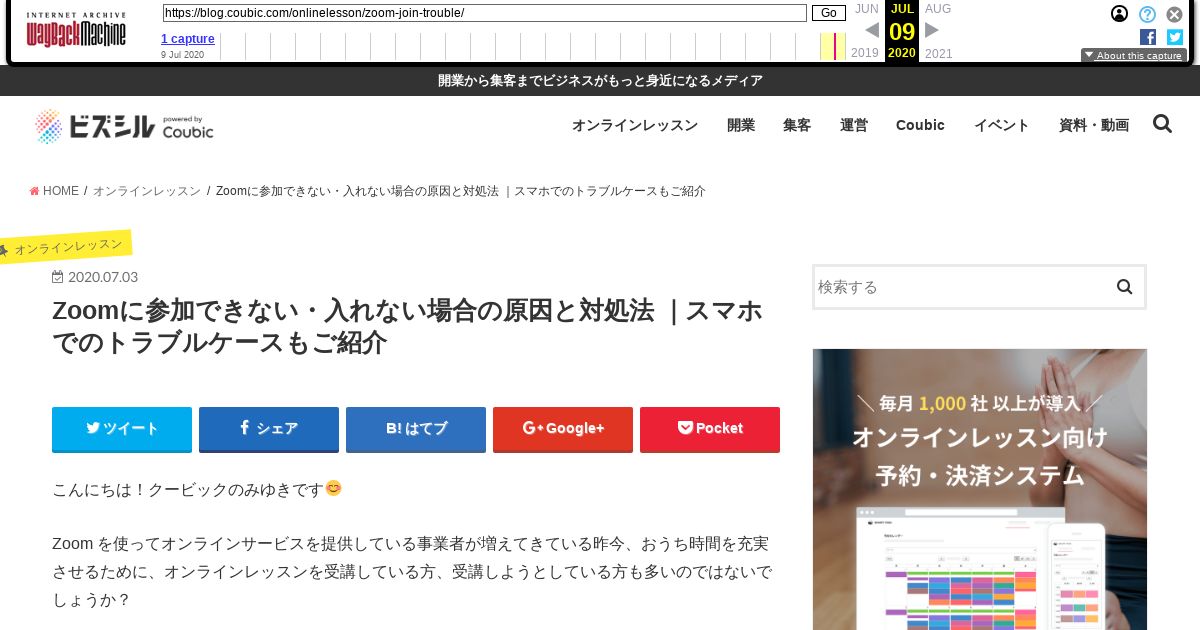
Task: Open オンラインレッスン menu item
Action: [x=635, y=125]
